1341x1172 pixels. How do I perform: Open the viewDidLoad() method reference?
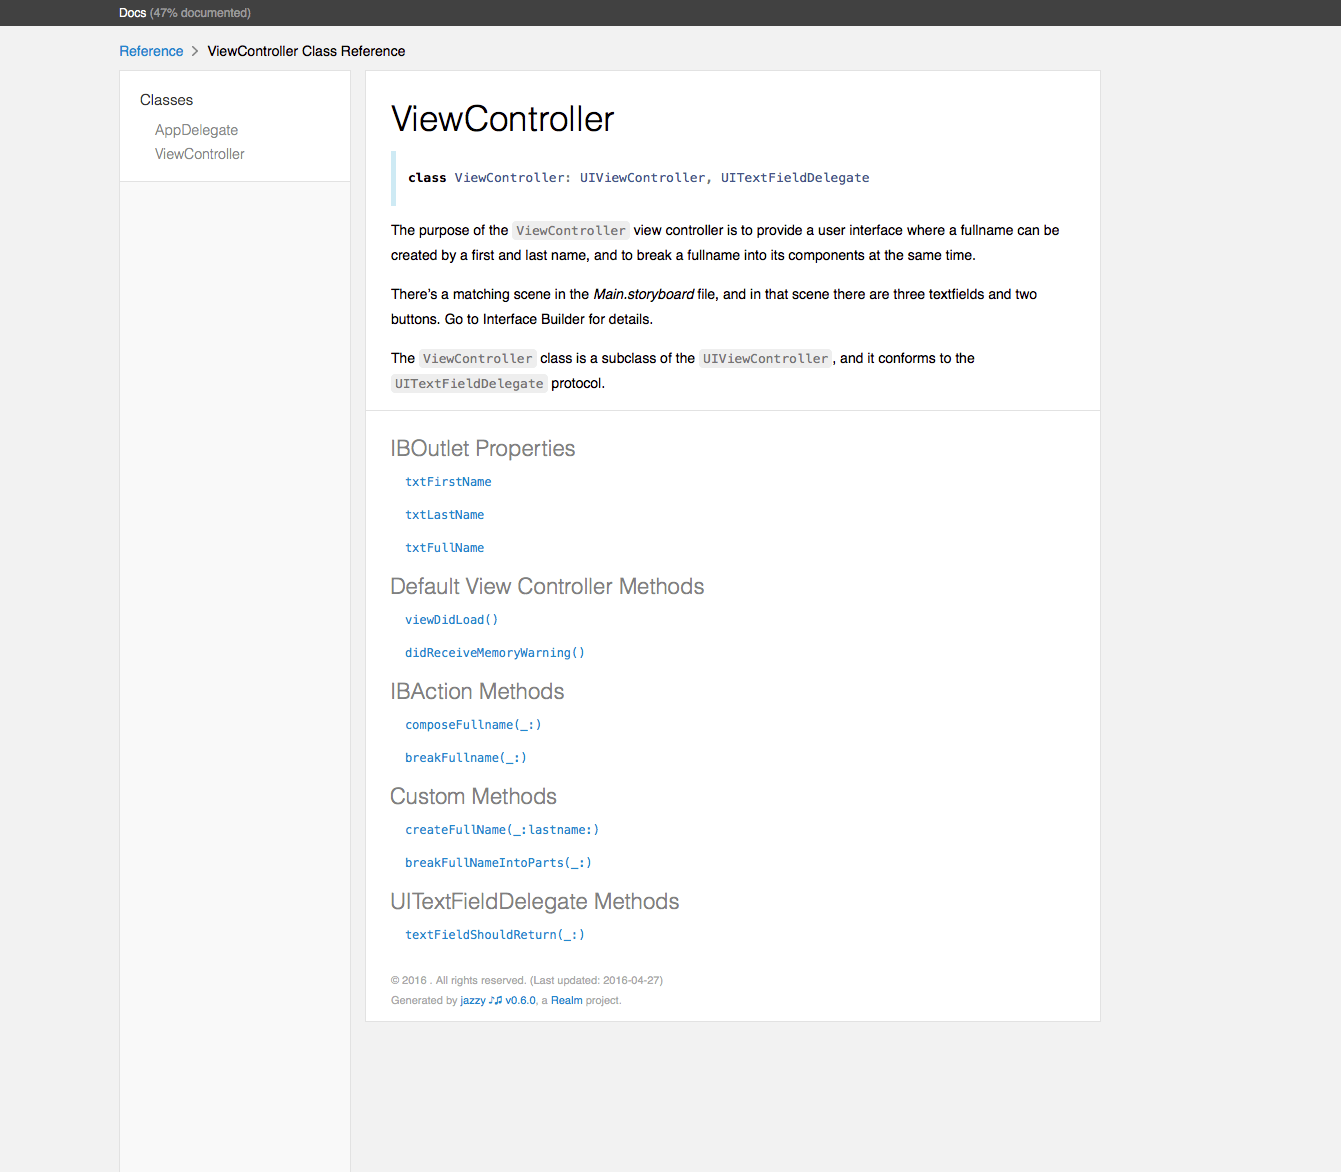(x=451, y=619)
